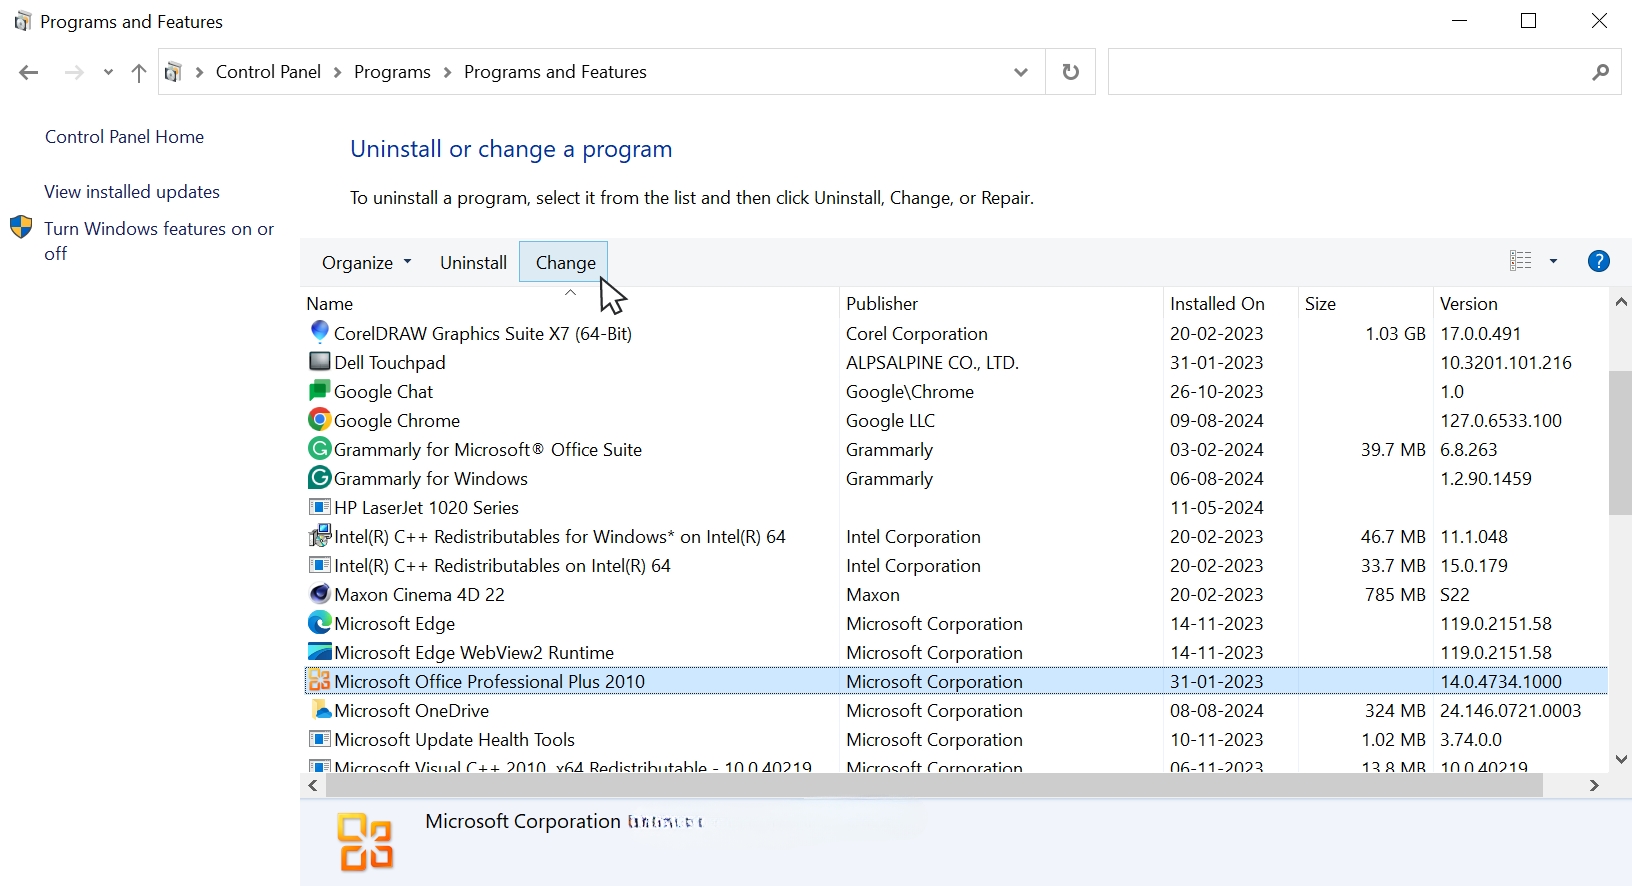
Task: Select Maxon Cinema 4D 22 name text
Action: (x=419, y=594)
